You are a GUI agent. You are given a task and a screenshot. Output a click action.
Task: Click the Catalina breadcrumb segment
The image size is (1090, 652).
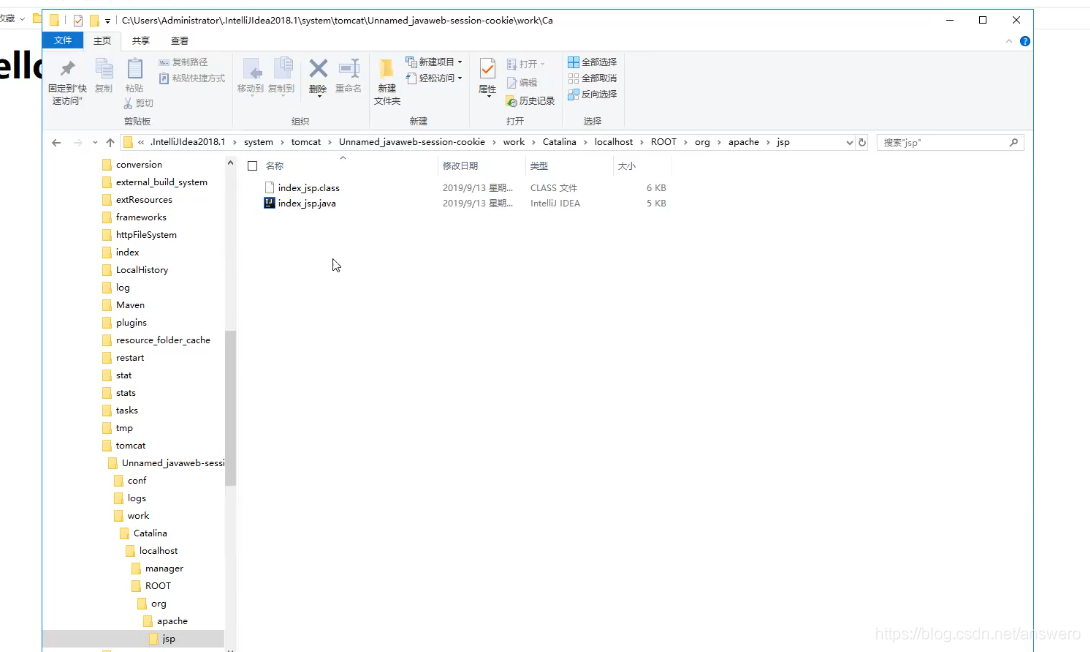[x=559, y=142]
